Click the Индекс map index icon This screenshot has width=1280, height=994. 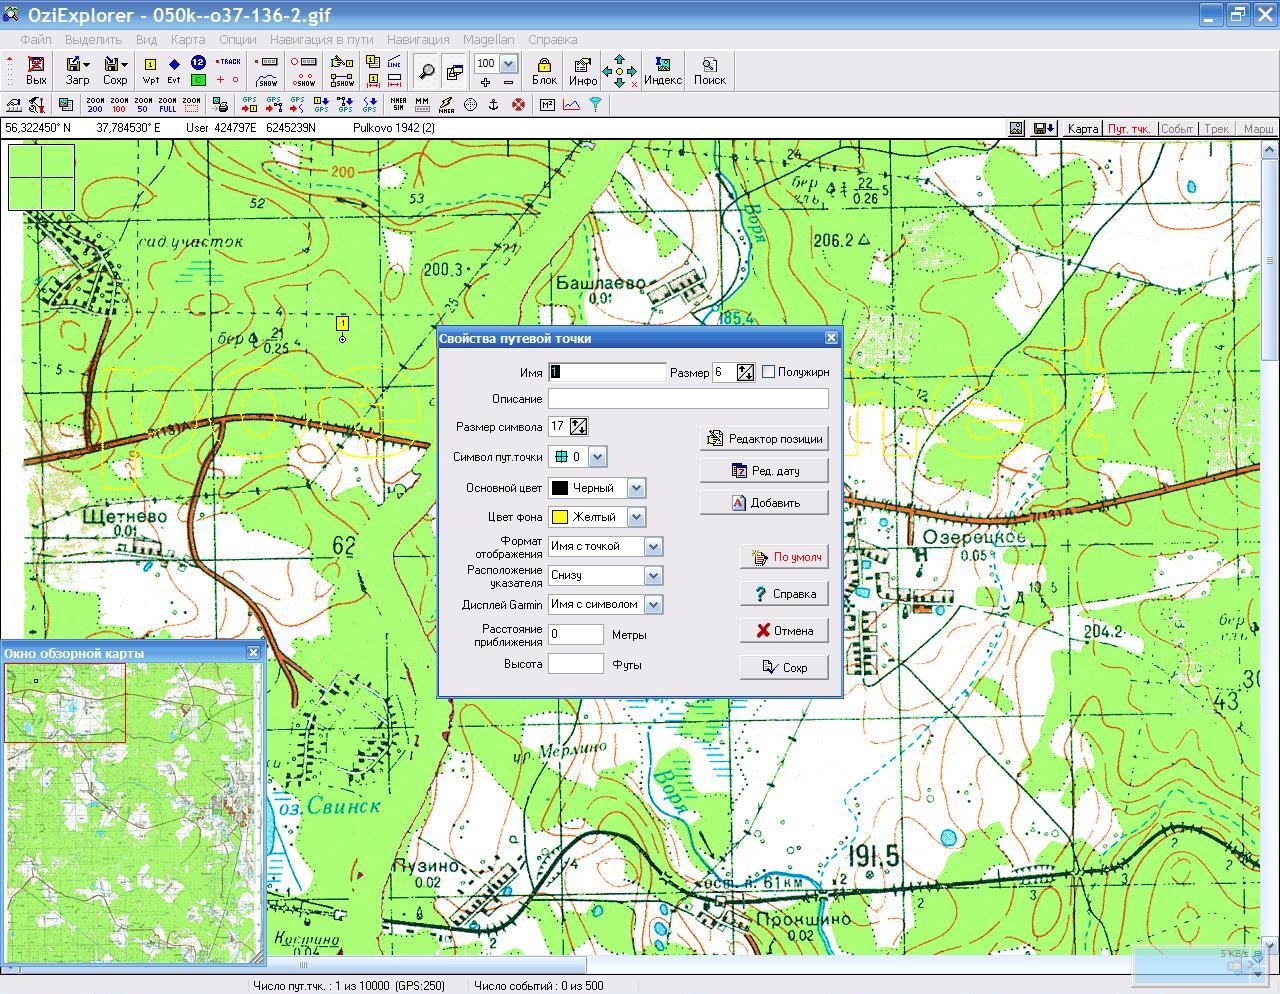point(662,70)
